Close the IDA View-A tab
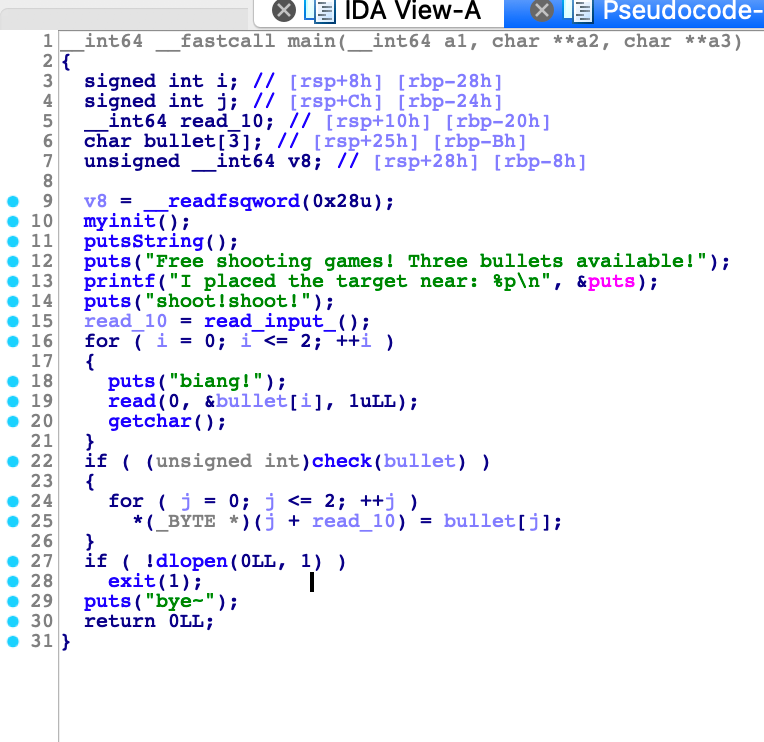The image size is (764, 742). tap(284, 11)
